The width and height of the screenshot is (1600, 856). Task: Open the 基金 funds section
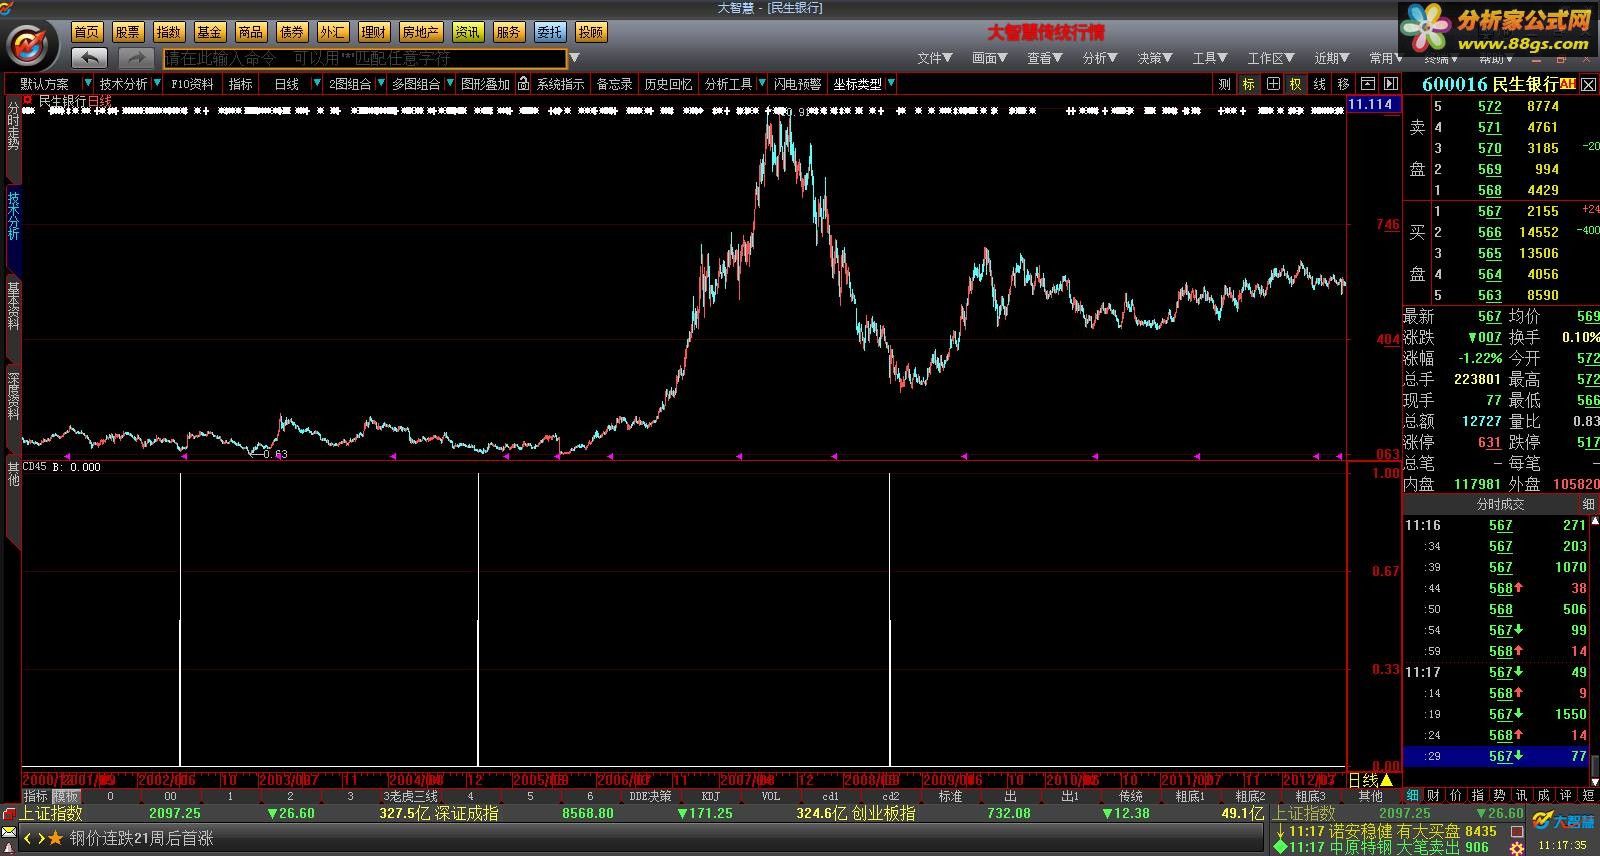210,32
